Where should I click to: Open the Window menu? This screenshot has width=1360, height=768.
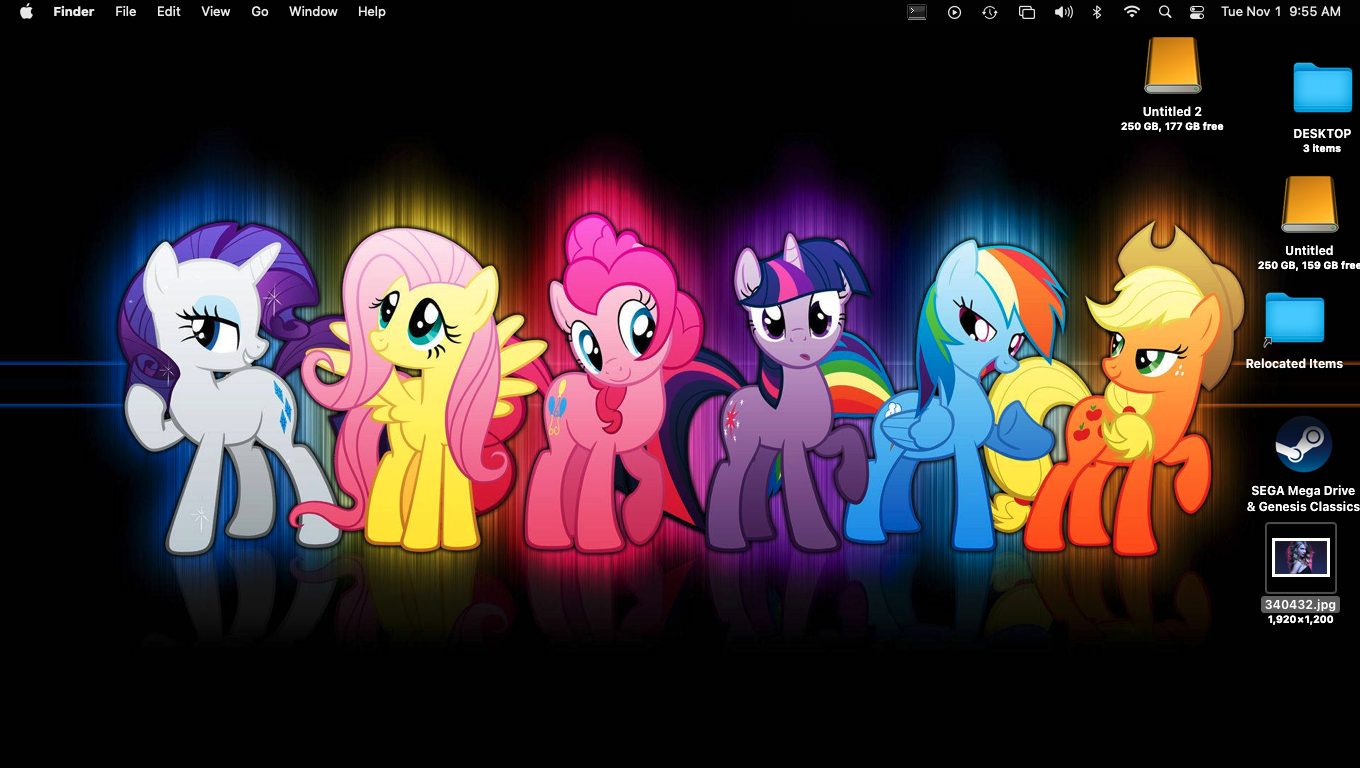click(x=313, y=12)
